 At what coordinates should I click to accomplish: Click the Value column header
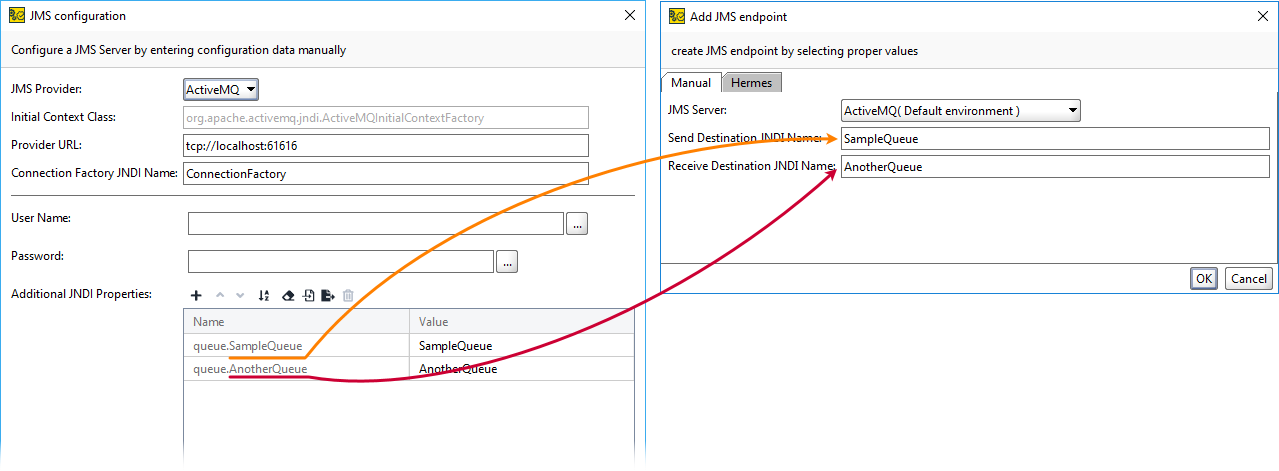[x=522, y=322]
